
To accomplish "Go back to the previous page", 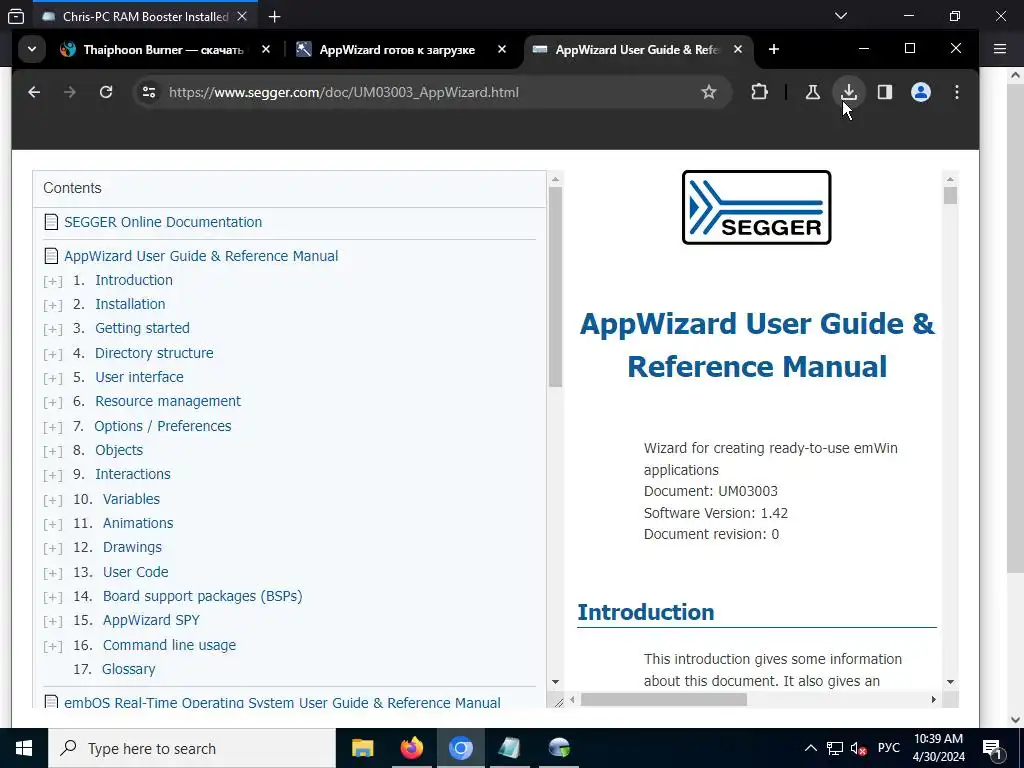I will (34, 92).
